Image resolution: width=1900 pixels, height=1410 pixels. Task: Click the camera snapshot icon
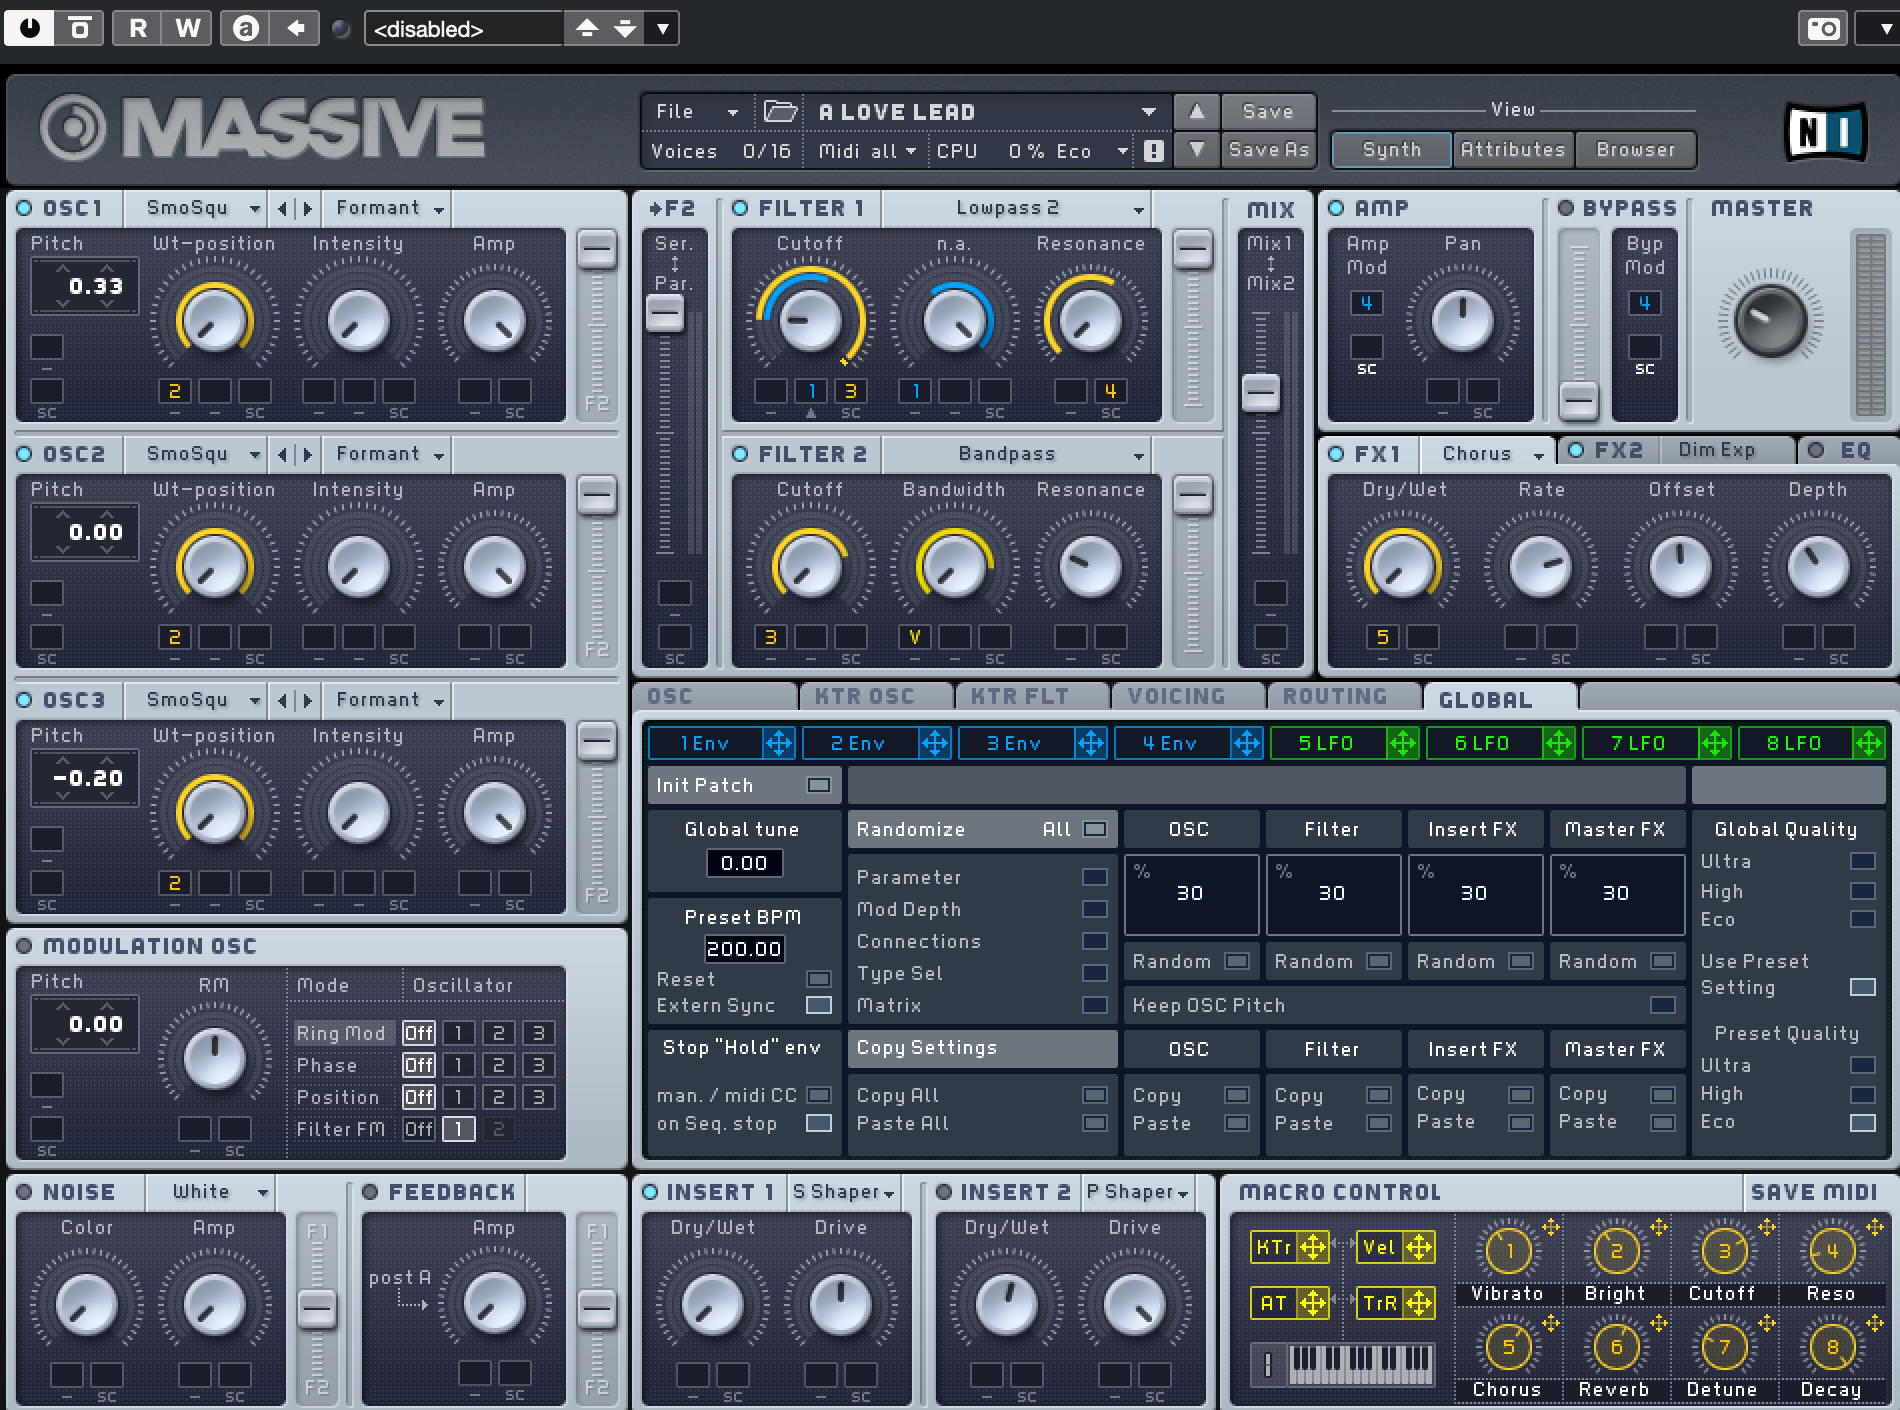pyautogui.click(x=1824, y=28)
